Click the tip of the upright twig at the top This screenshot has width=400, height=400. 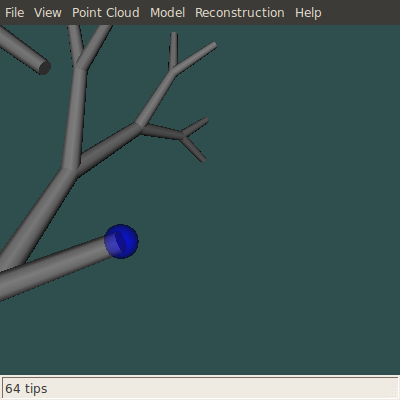click(x=174, y=34)
